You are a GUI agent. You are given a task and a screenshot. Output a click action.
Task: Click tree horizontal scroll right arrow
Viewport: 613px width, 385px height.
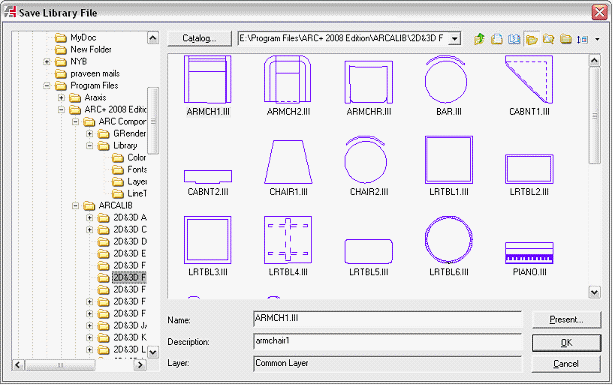click(140, 365)
